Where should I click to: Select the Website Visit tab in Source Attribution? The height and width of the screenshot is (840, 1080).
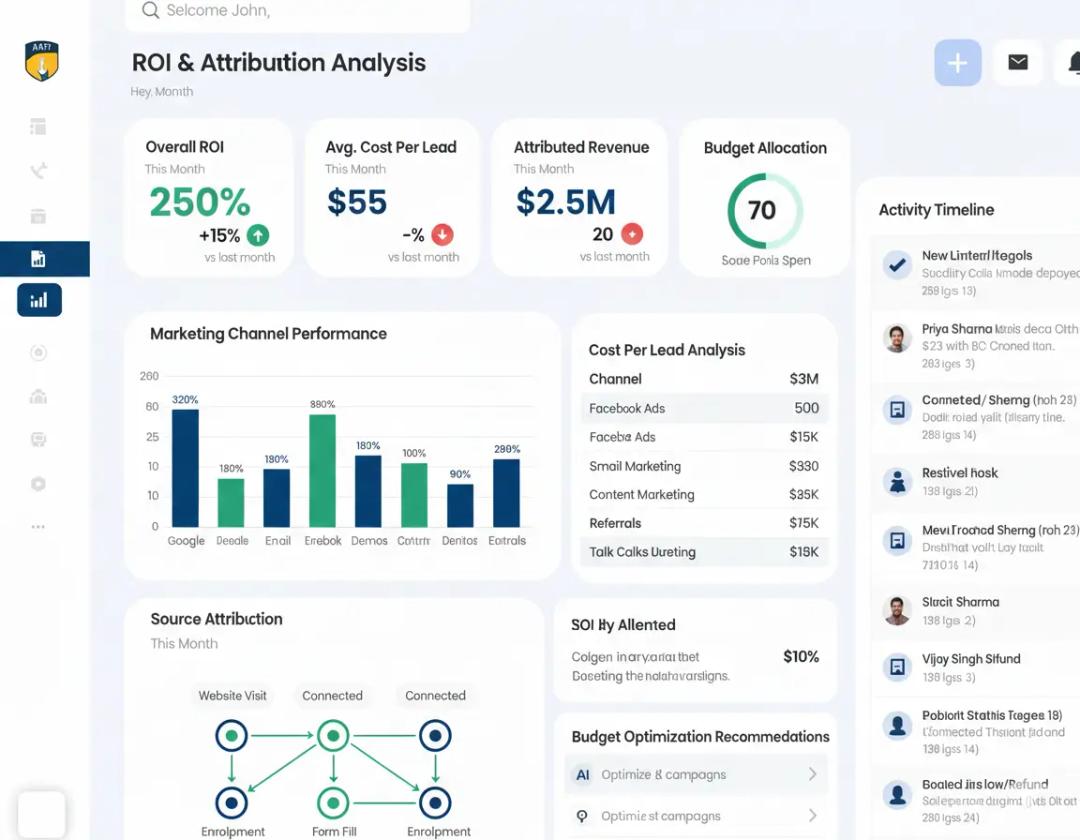tap(232, 695)
